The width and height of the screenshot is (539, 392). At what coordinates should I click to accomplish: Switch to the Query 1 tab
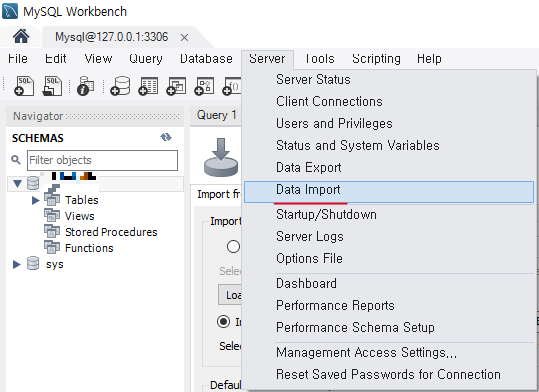(217, 115)
